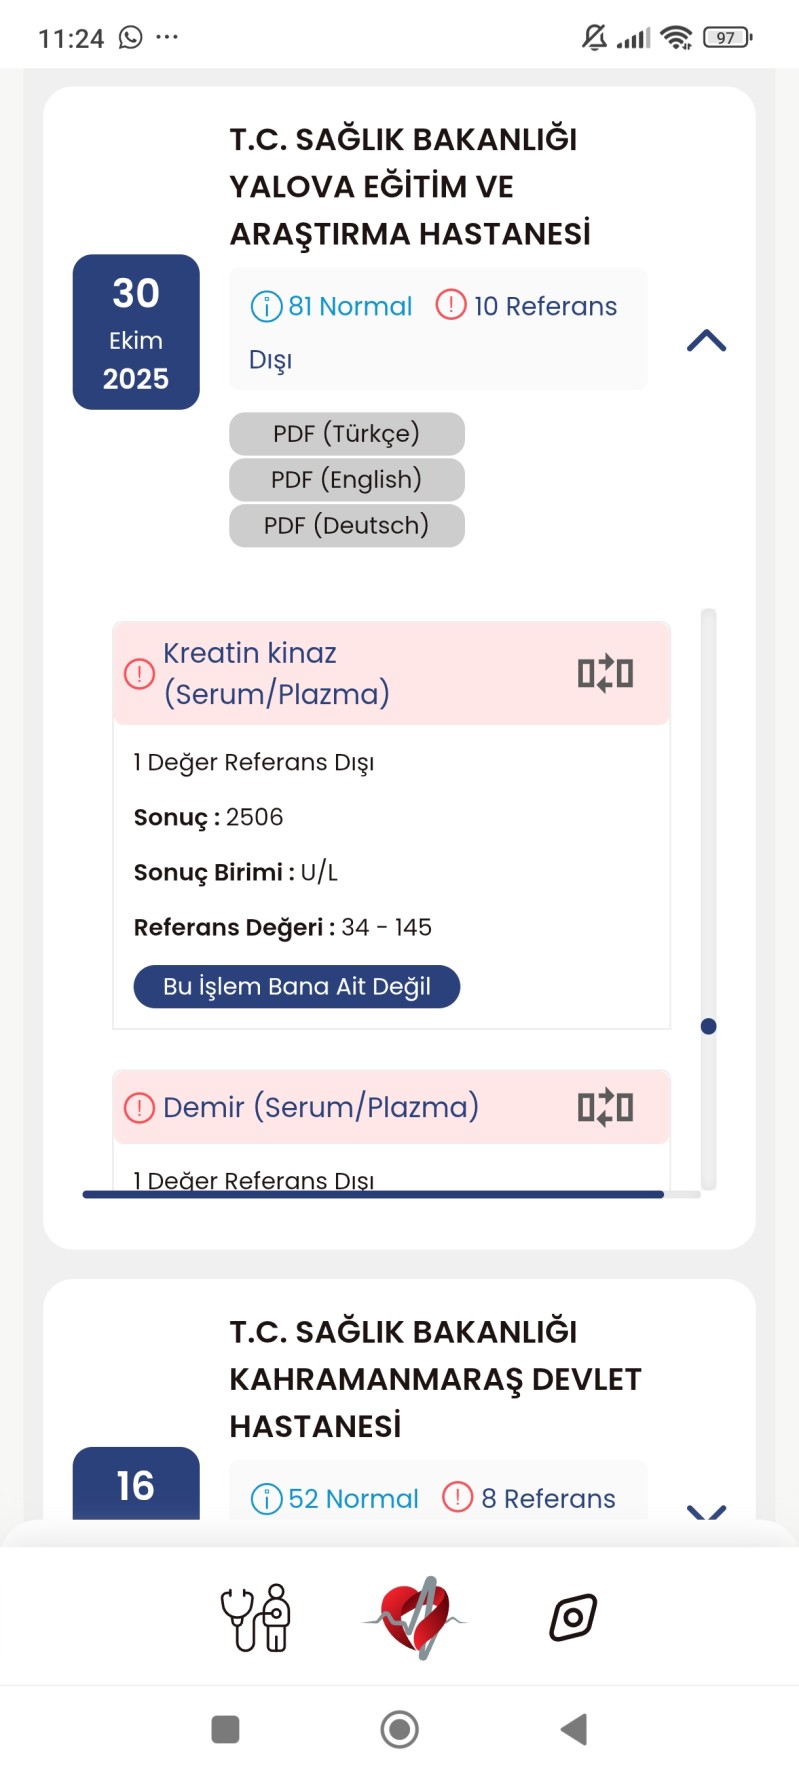Open the rounded square eye icon
799x1778 pixels.
pyautogui.click(x=573, y=1617)
